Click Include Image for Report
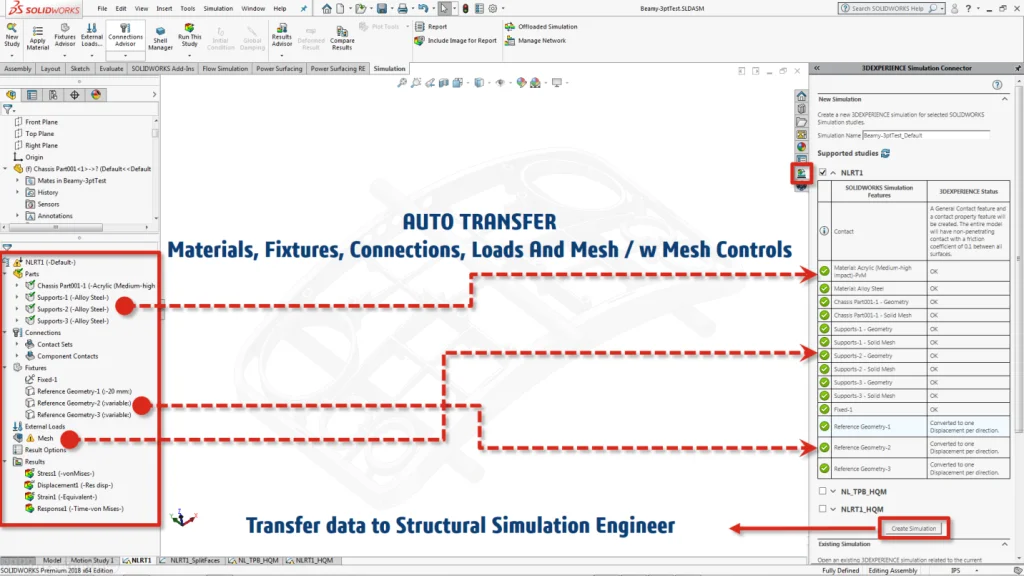 click(x=456, y=40)
